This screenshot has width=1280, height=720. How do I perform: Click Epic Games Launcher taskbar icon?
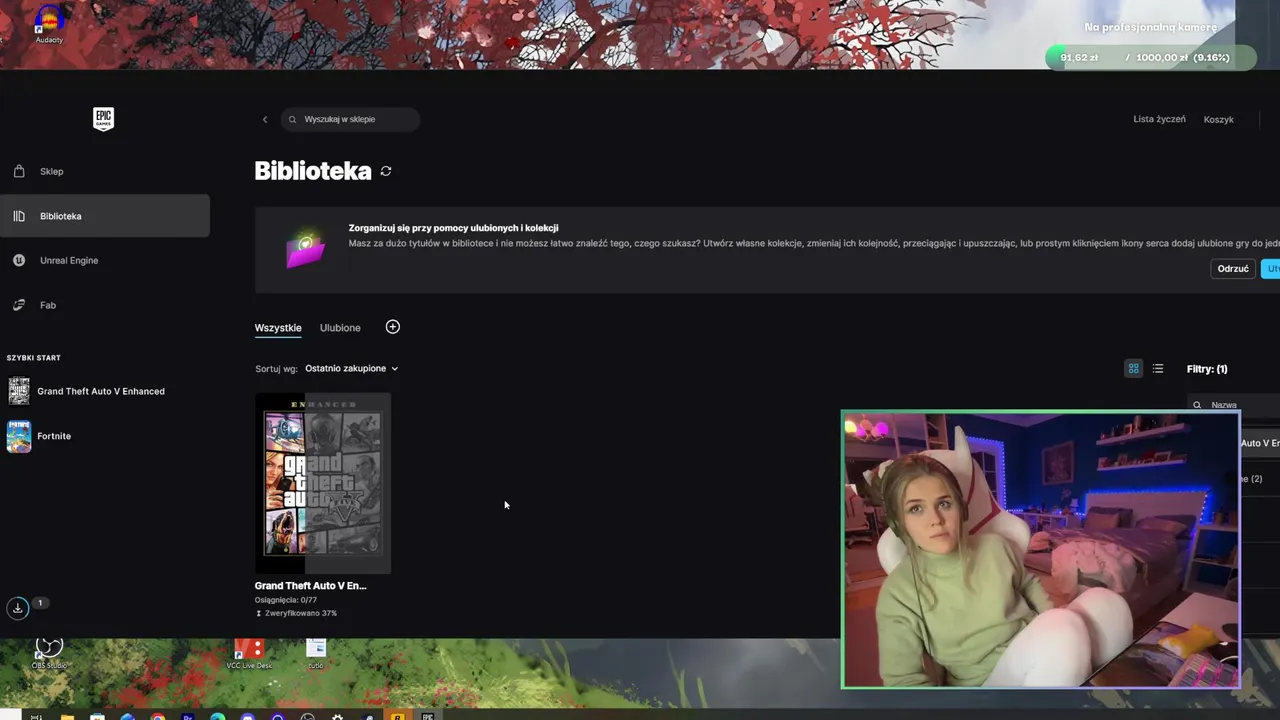427,715
